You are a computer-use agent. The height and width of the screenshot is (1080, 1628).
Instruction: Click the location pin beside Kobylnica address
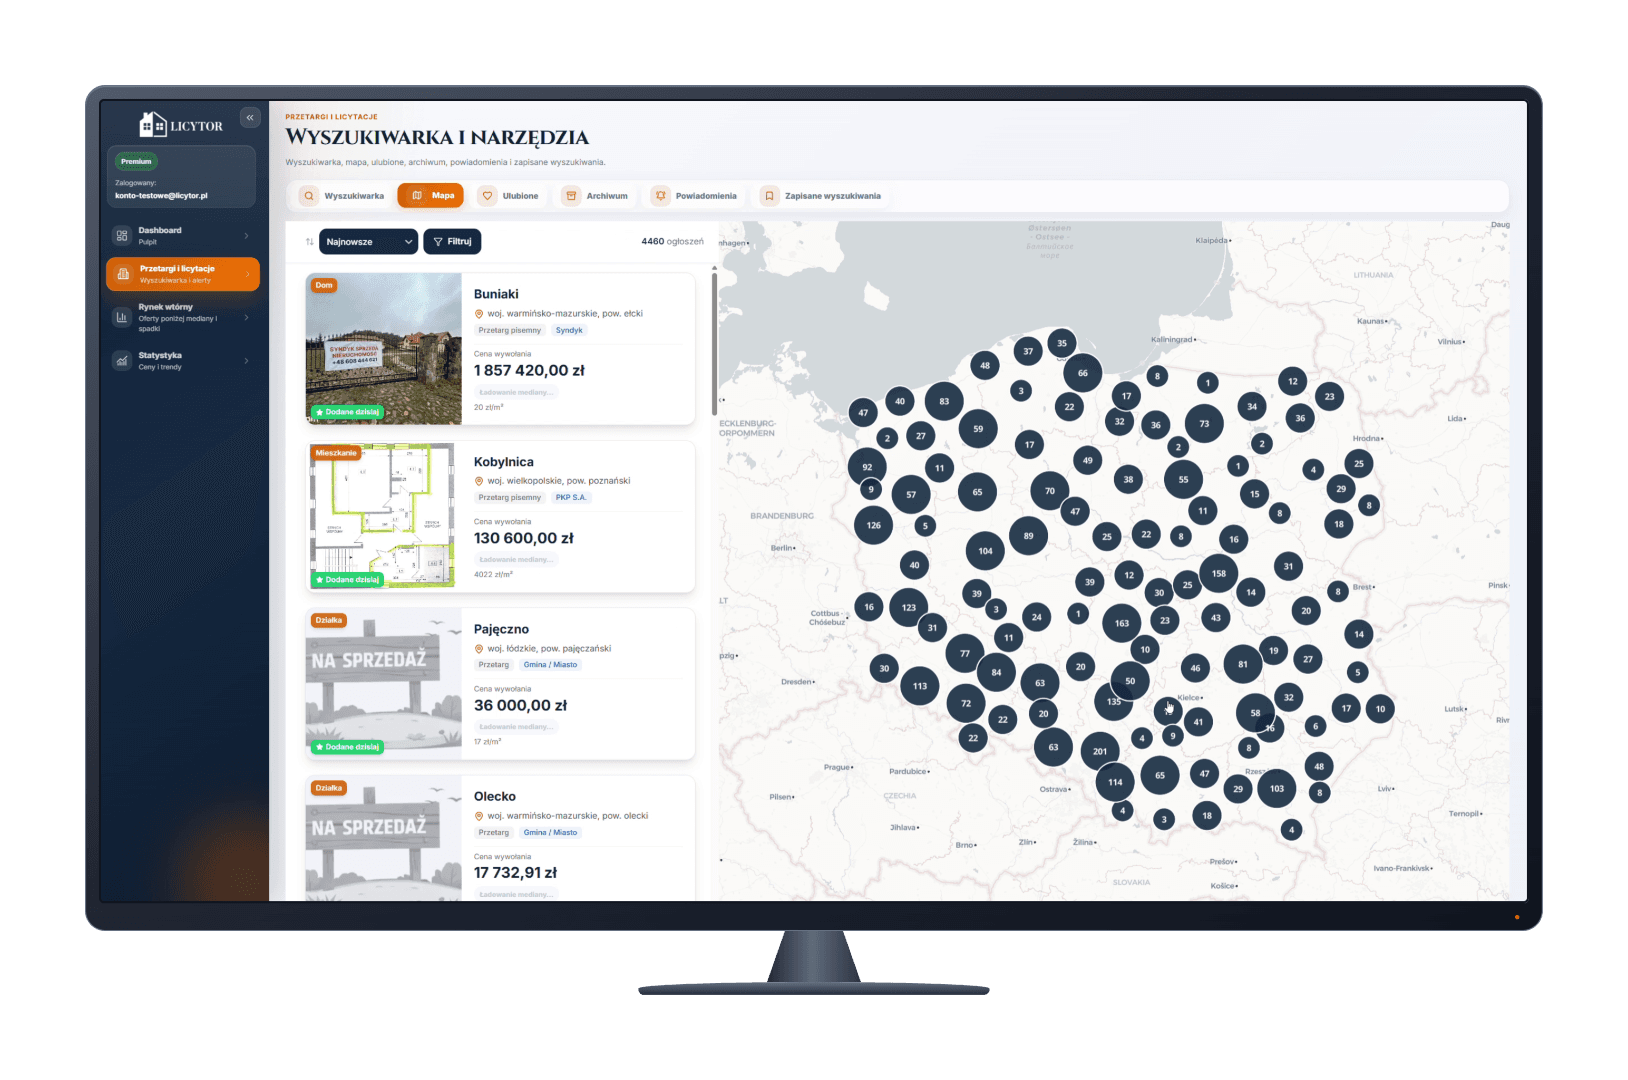tap(479, 481)
